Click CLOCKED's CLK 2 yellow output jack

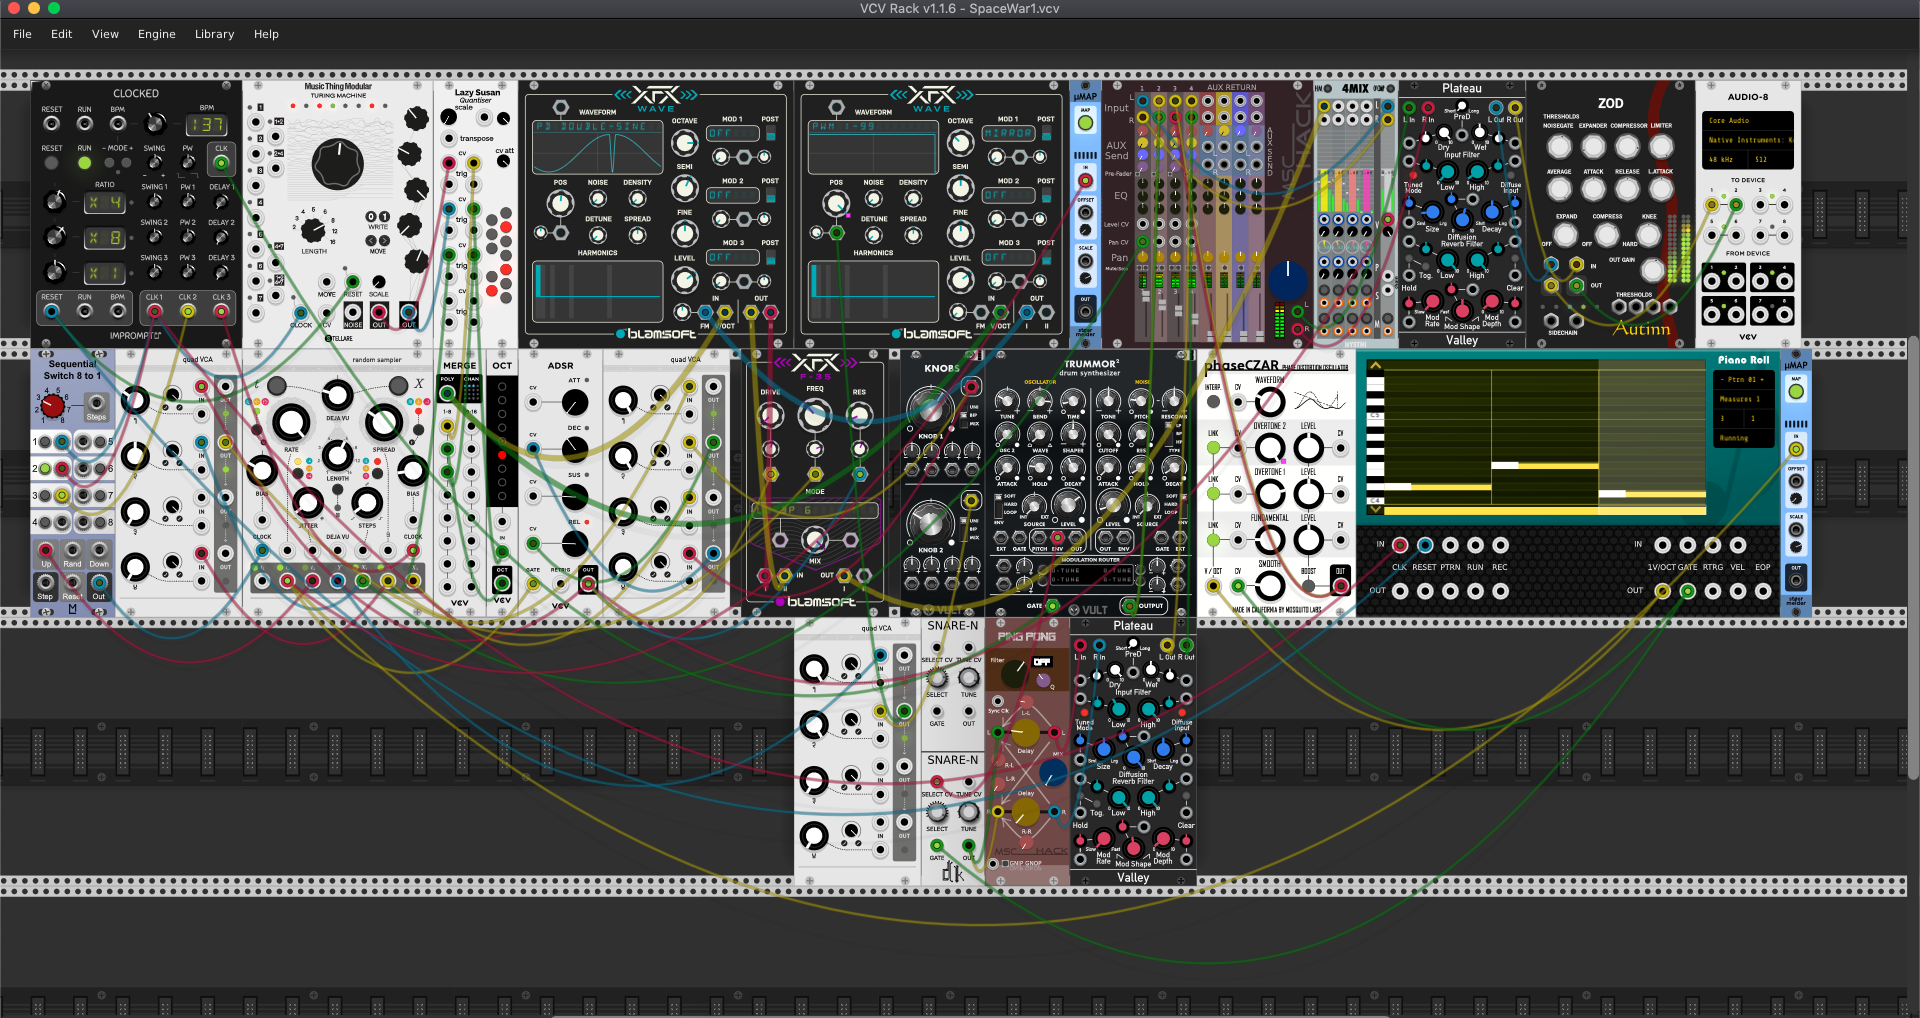[x=187, y=311]
